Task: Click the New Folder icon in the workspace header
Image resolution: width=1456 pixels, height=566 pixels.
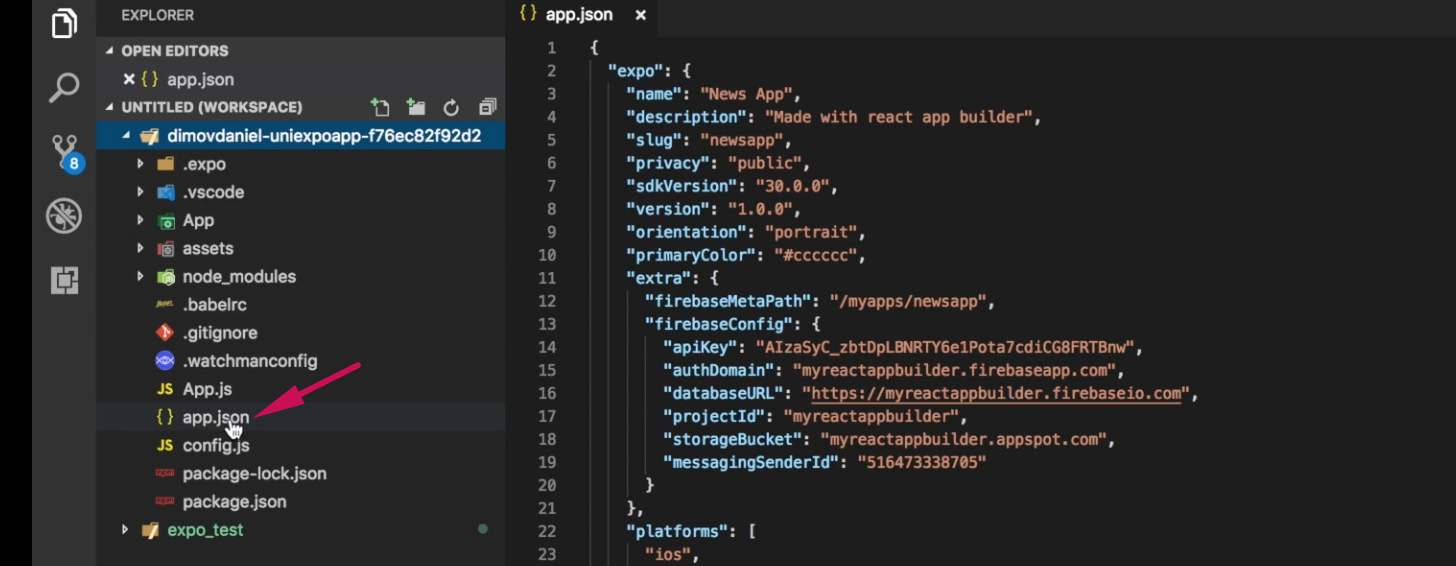Action: (x=416, y=107)
